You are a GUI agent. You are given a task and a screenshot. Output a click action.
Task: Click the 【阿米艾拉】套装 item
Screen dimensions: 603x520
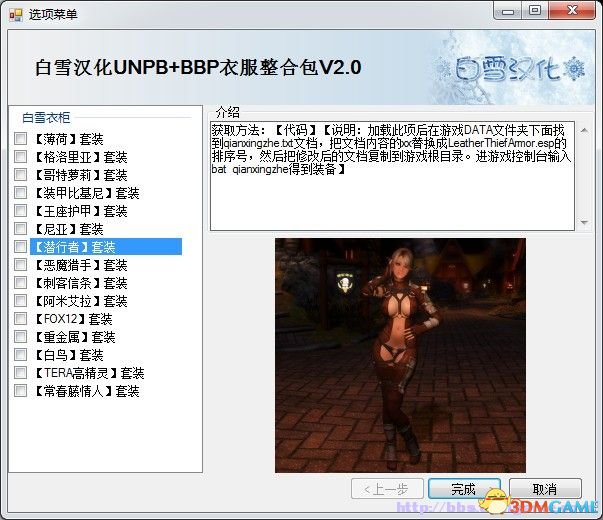point(81,301)
